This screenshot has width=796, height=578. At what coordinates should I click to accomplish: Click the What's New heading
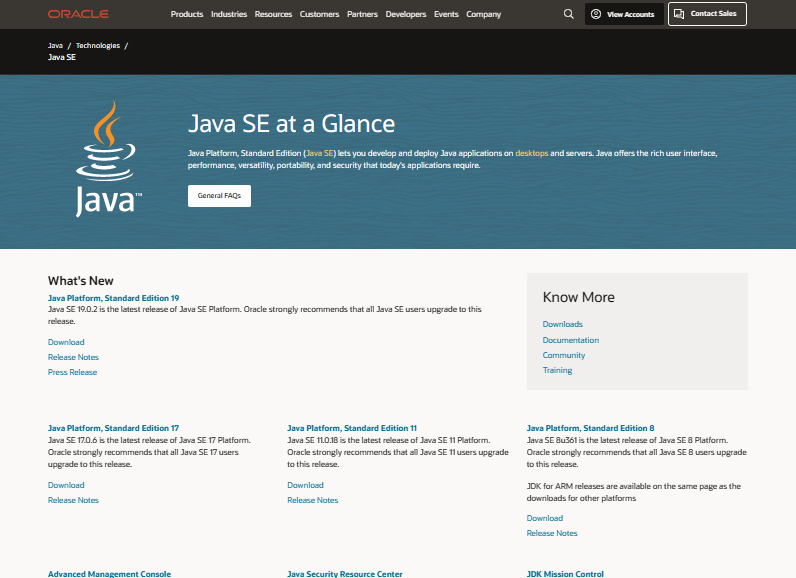[80, 281]
